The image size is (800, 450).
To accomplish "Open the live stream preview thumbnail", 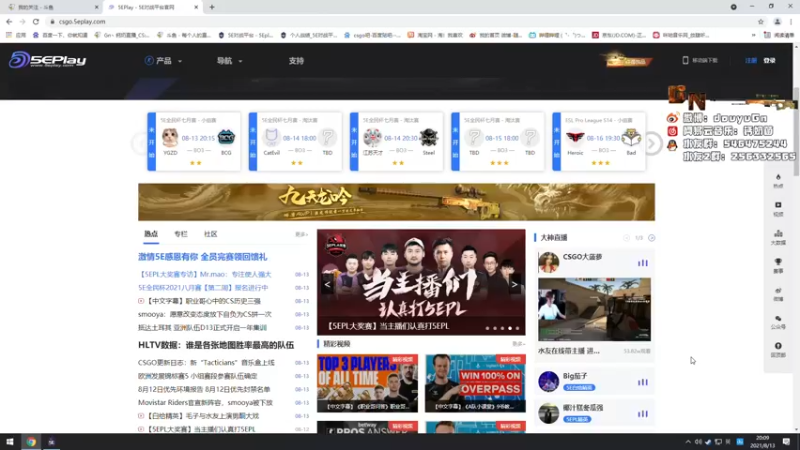I will tap(594, 309).
